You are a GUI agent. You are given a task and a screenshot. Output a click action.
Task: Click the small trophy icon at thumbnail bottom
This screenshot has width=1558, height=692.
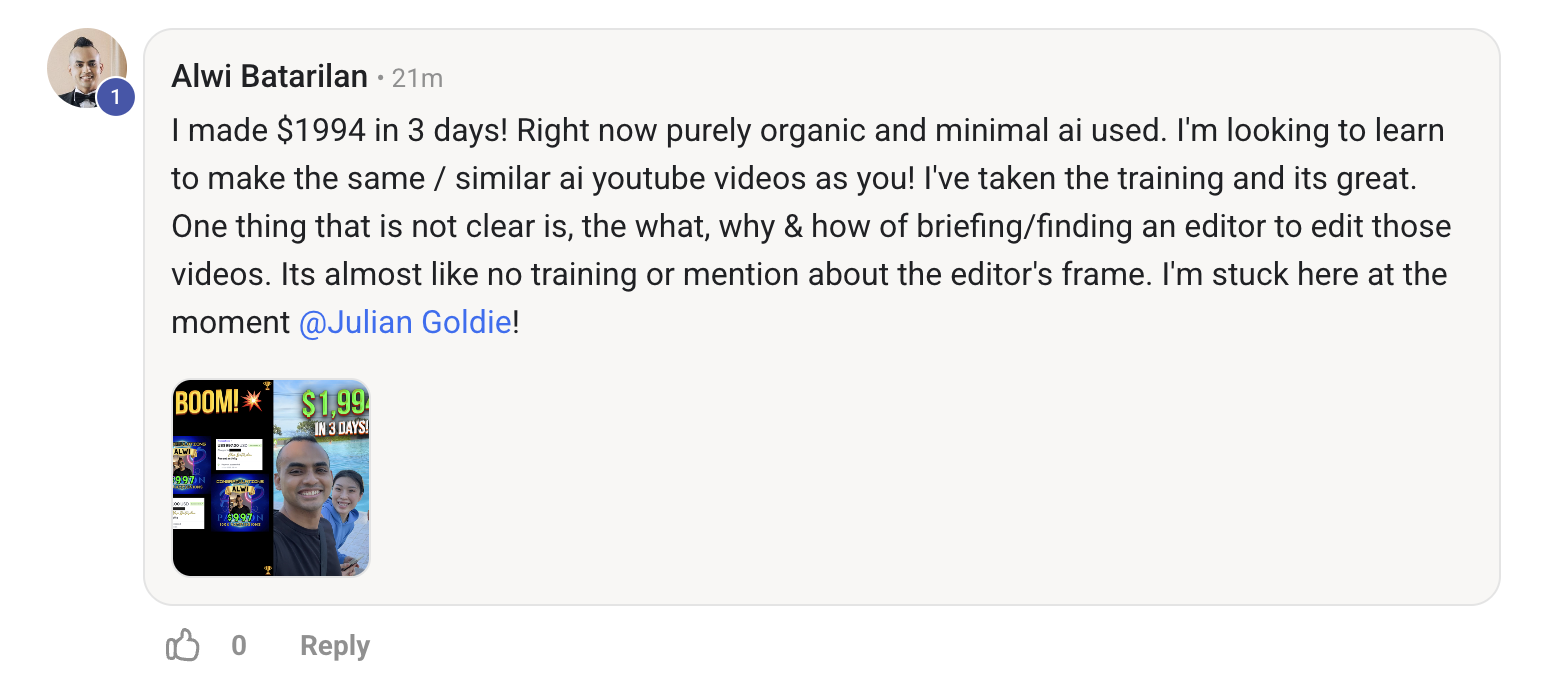tap(267, 570)
